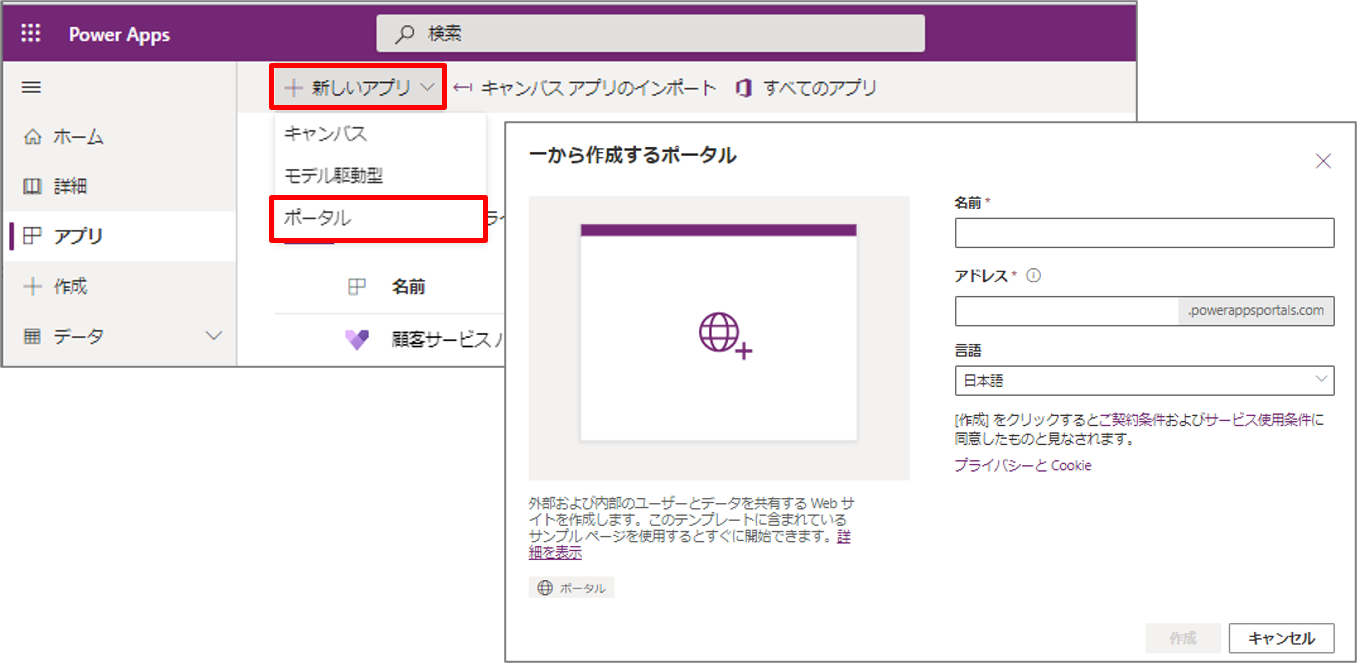Click the 作成 button in the dialog
Image resolution: width=1357 pixels, height=663 pixels.
click(1182, 638)
